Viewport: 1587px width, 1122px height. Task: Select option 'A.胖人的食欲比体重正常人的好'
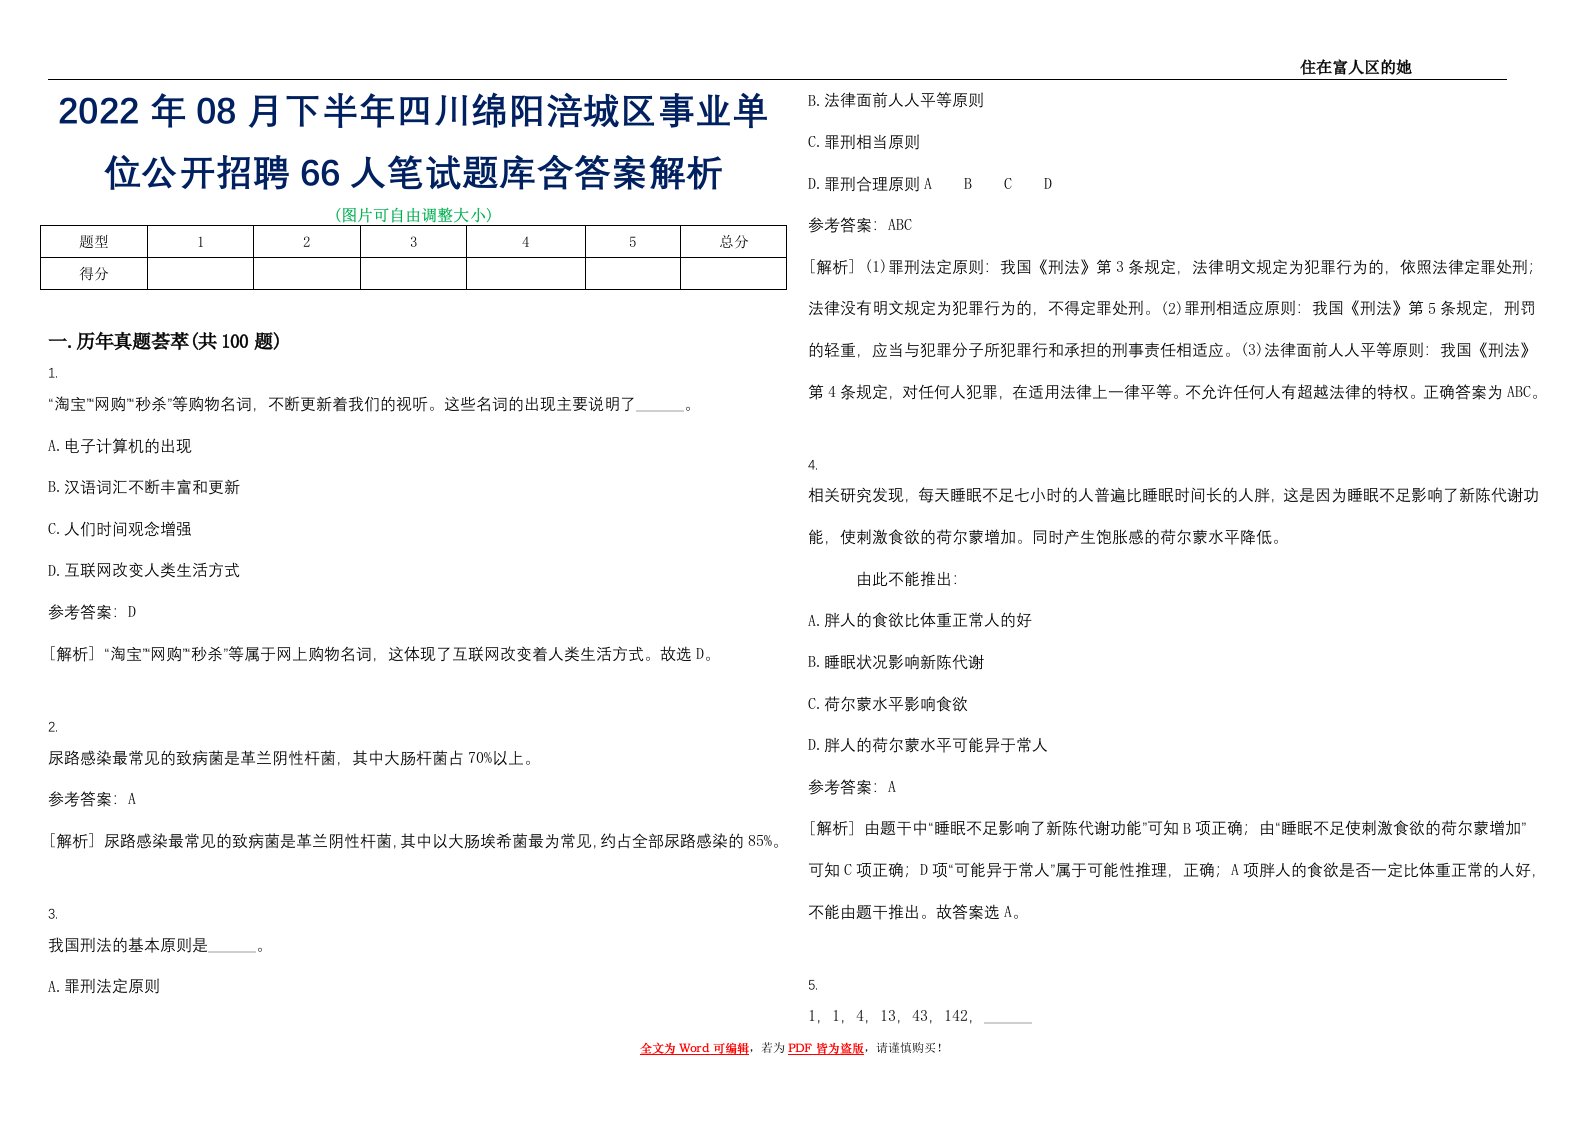[x=920, y=620]
